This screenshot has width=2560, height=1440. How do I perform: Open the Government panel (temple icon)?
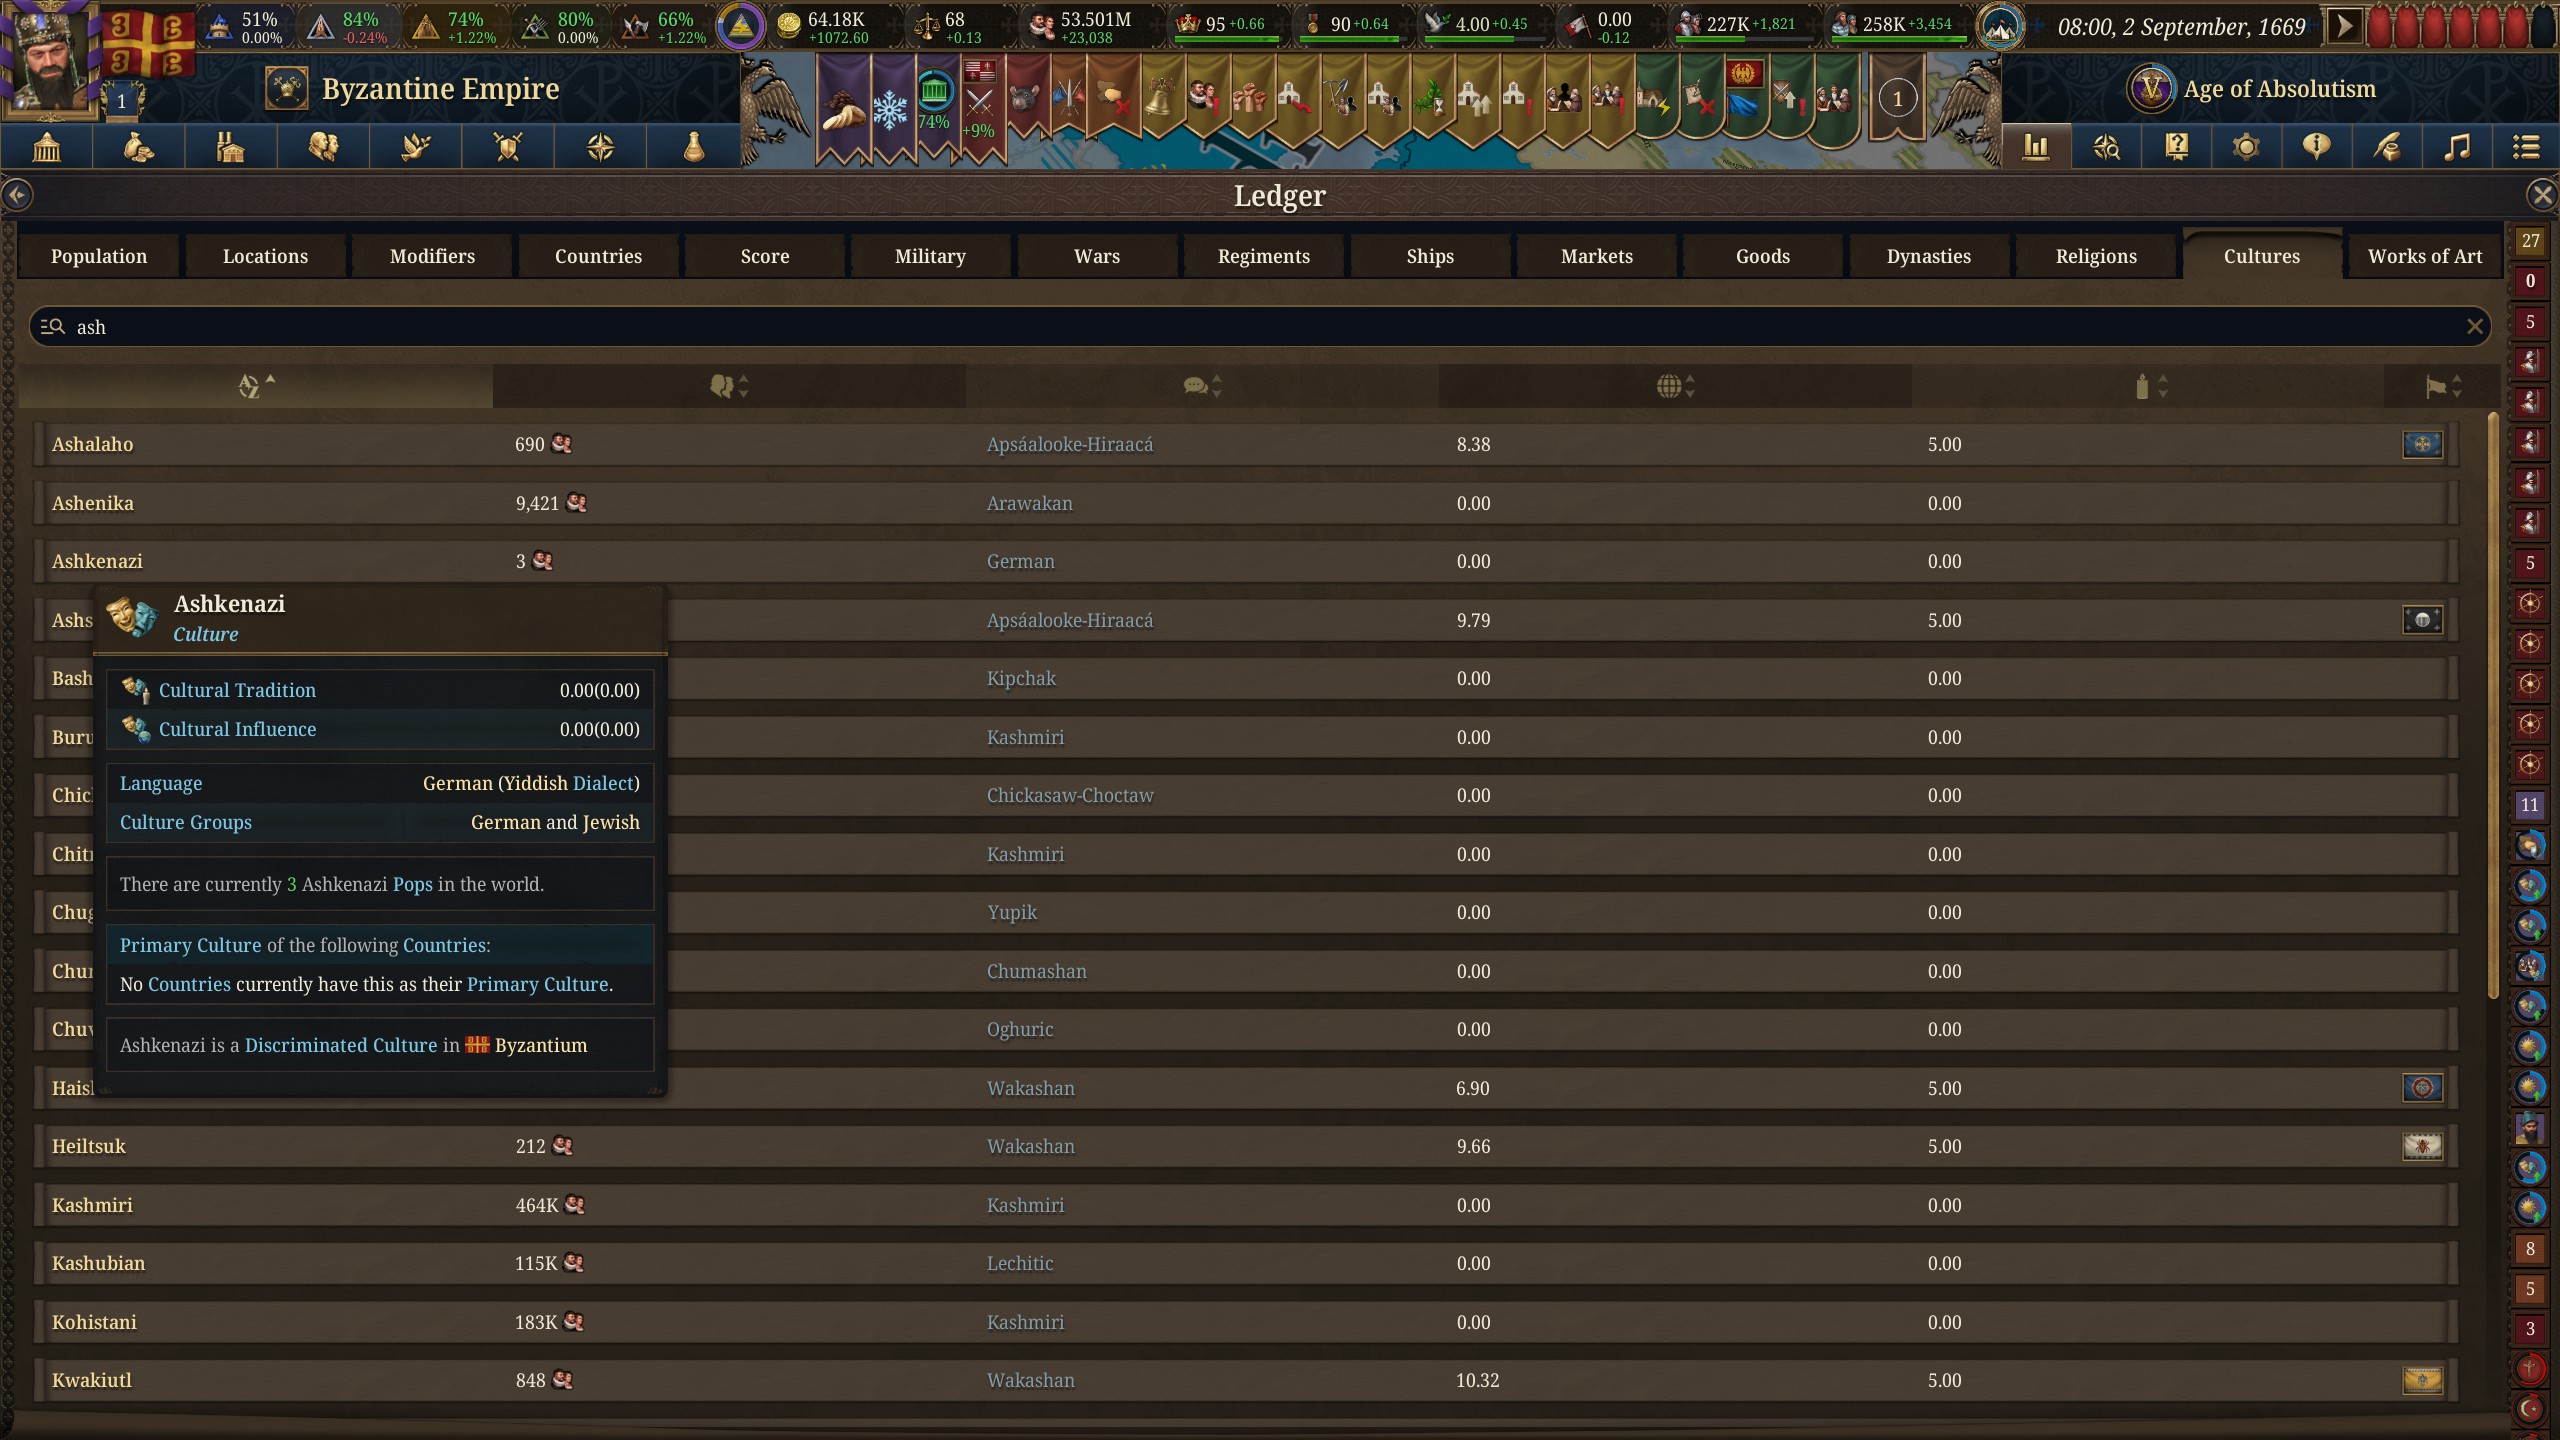click(47, 148)
